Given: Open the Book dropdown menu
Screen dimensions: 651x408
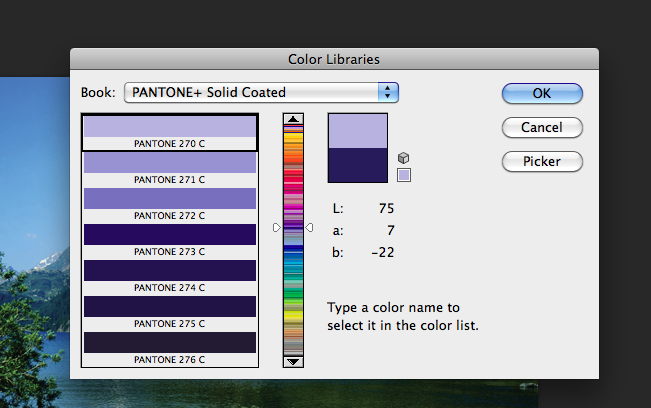Looking at the screenshot, I should (x=261, y=93).
